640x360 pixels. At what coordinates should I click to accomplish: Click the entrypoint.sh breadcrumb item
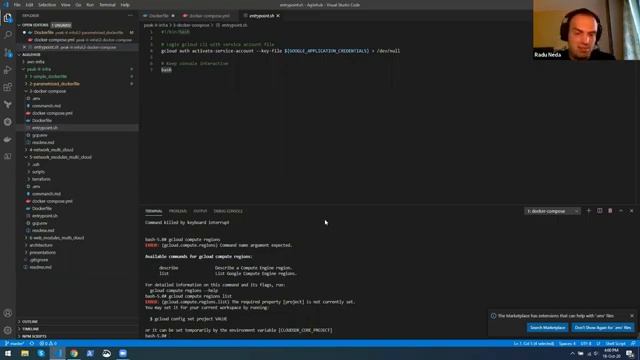coord(233,25)
